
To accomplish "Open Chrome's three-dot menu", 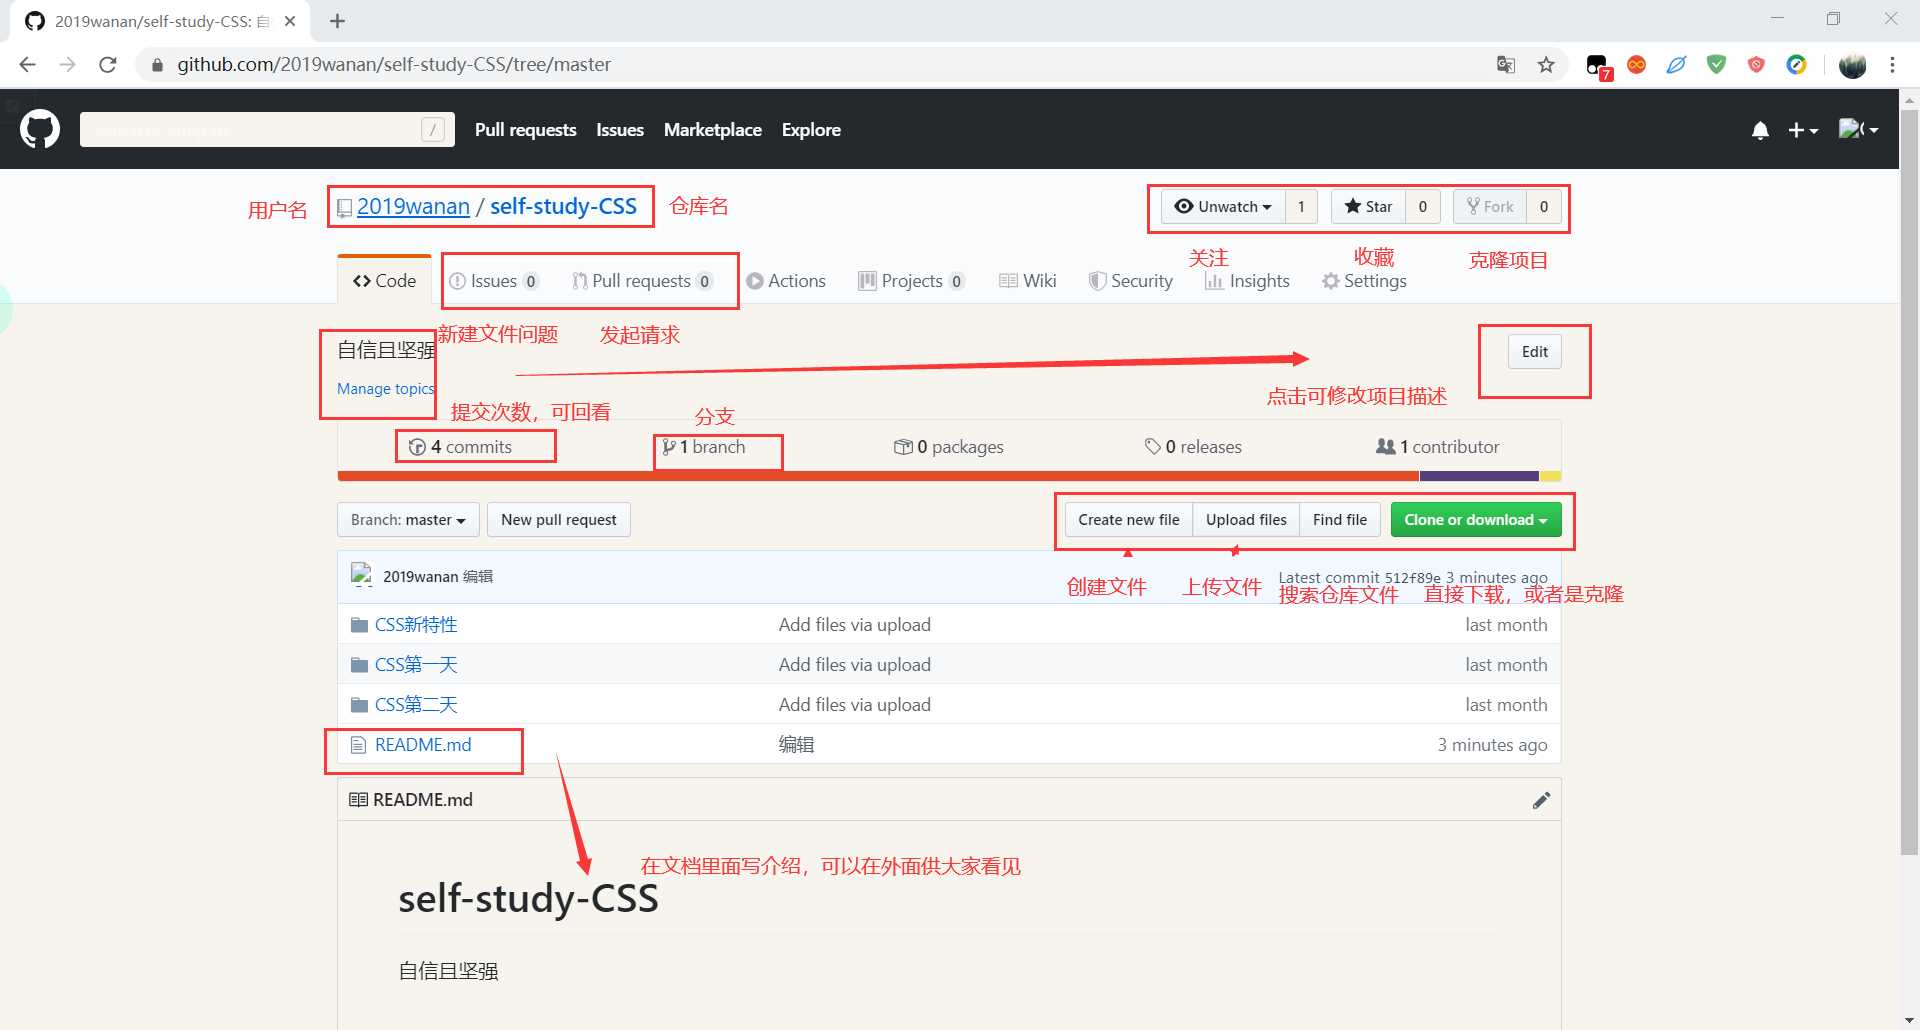I will click(x=1892, y=65).
